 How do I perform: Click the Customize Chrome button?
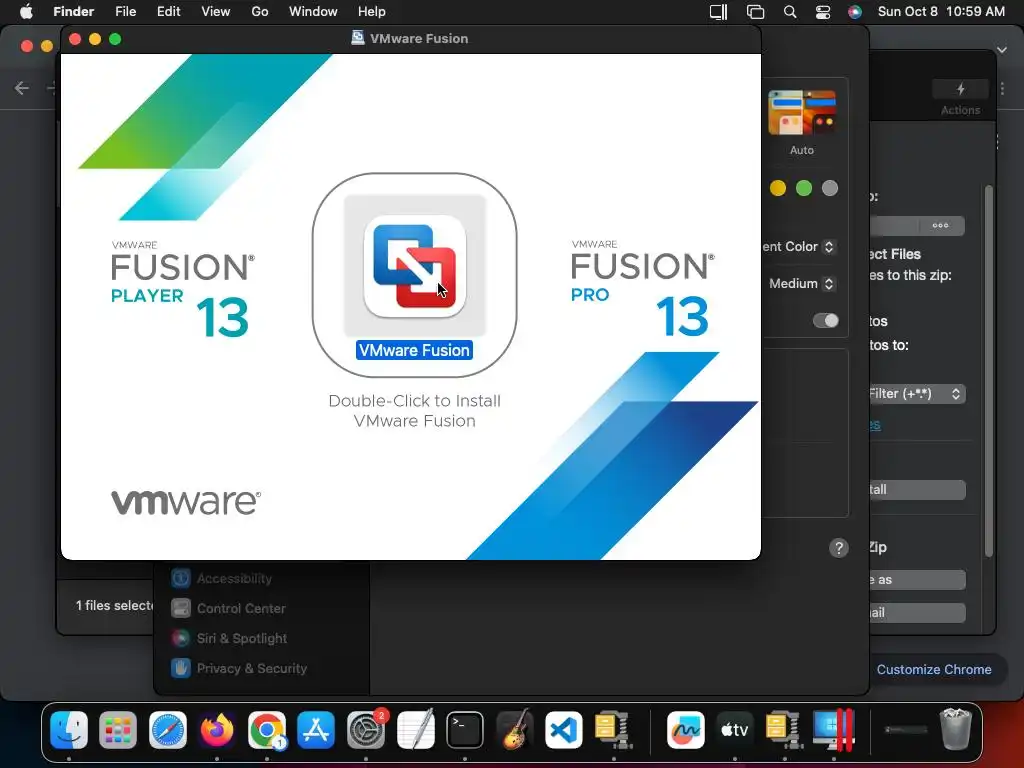(934, 669)
